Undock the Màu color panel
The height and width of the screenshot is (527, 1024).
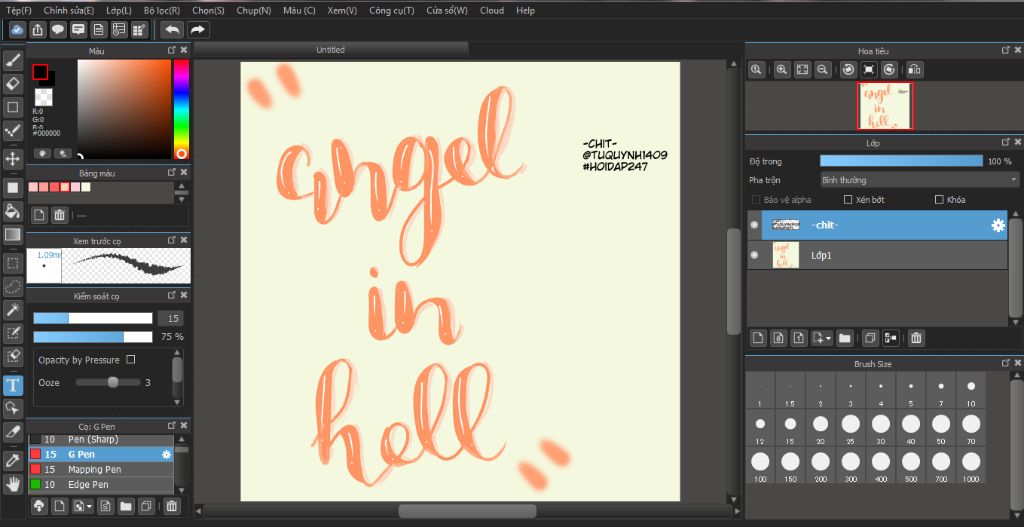click(x=172, y=50)
